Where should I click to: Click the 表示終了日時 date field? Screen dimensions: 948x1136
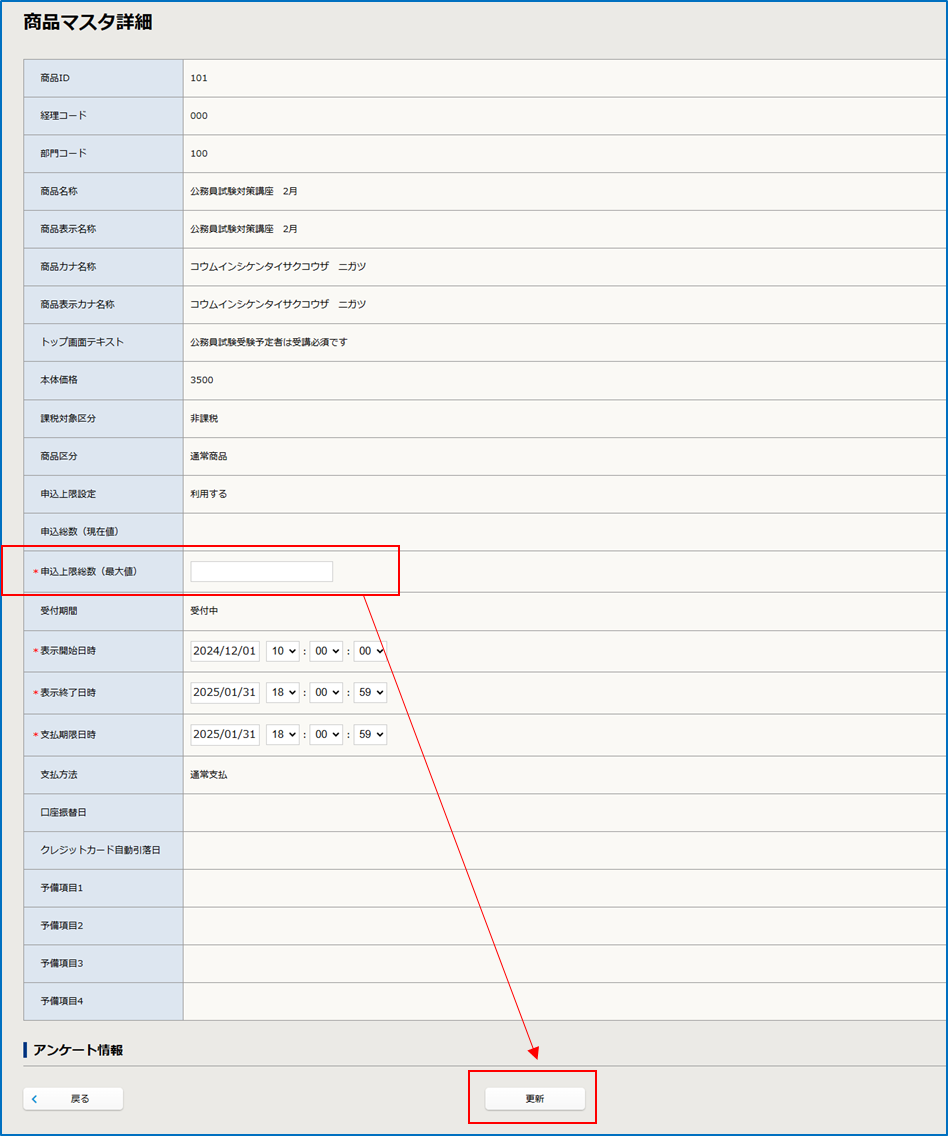click(x=225, y=693)
